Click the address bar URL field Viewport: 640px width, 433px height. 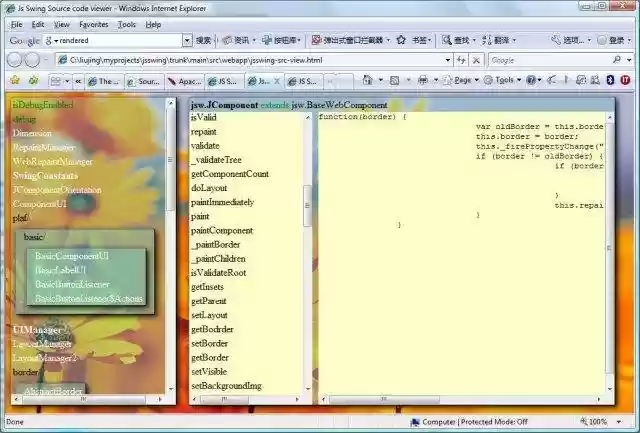250,60
